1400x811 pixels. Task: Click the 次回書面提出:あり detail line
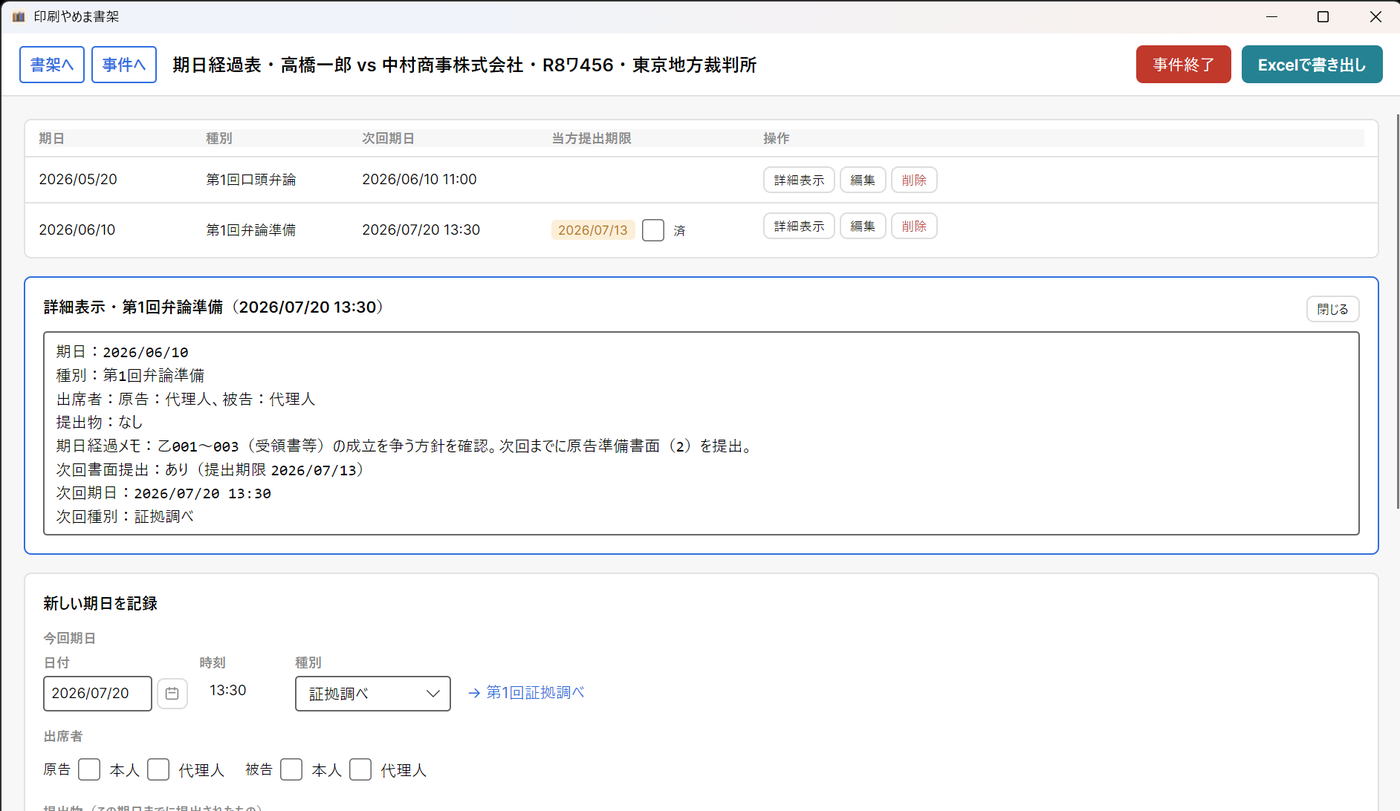pyautogui.click(x=210, y=470)
